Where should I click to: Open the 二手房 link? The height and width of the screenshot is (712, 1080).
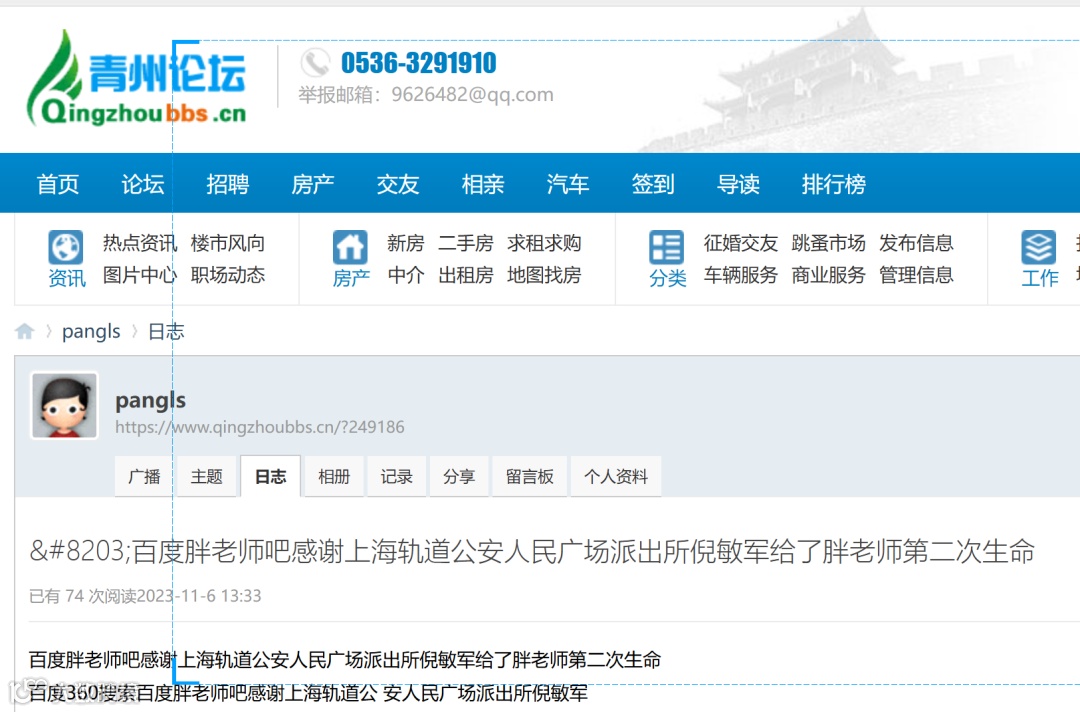pos(466,243)
